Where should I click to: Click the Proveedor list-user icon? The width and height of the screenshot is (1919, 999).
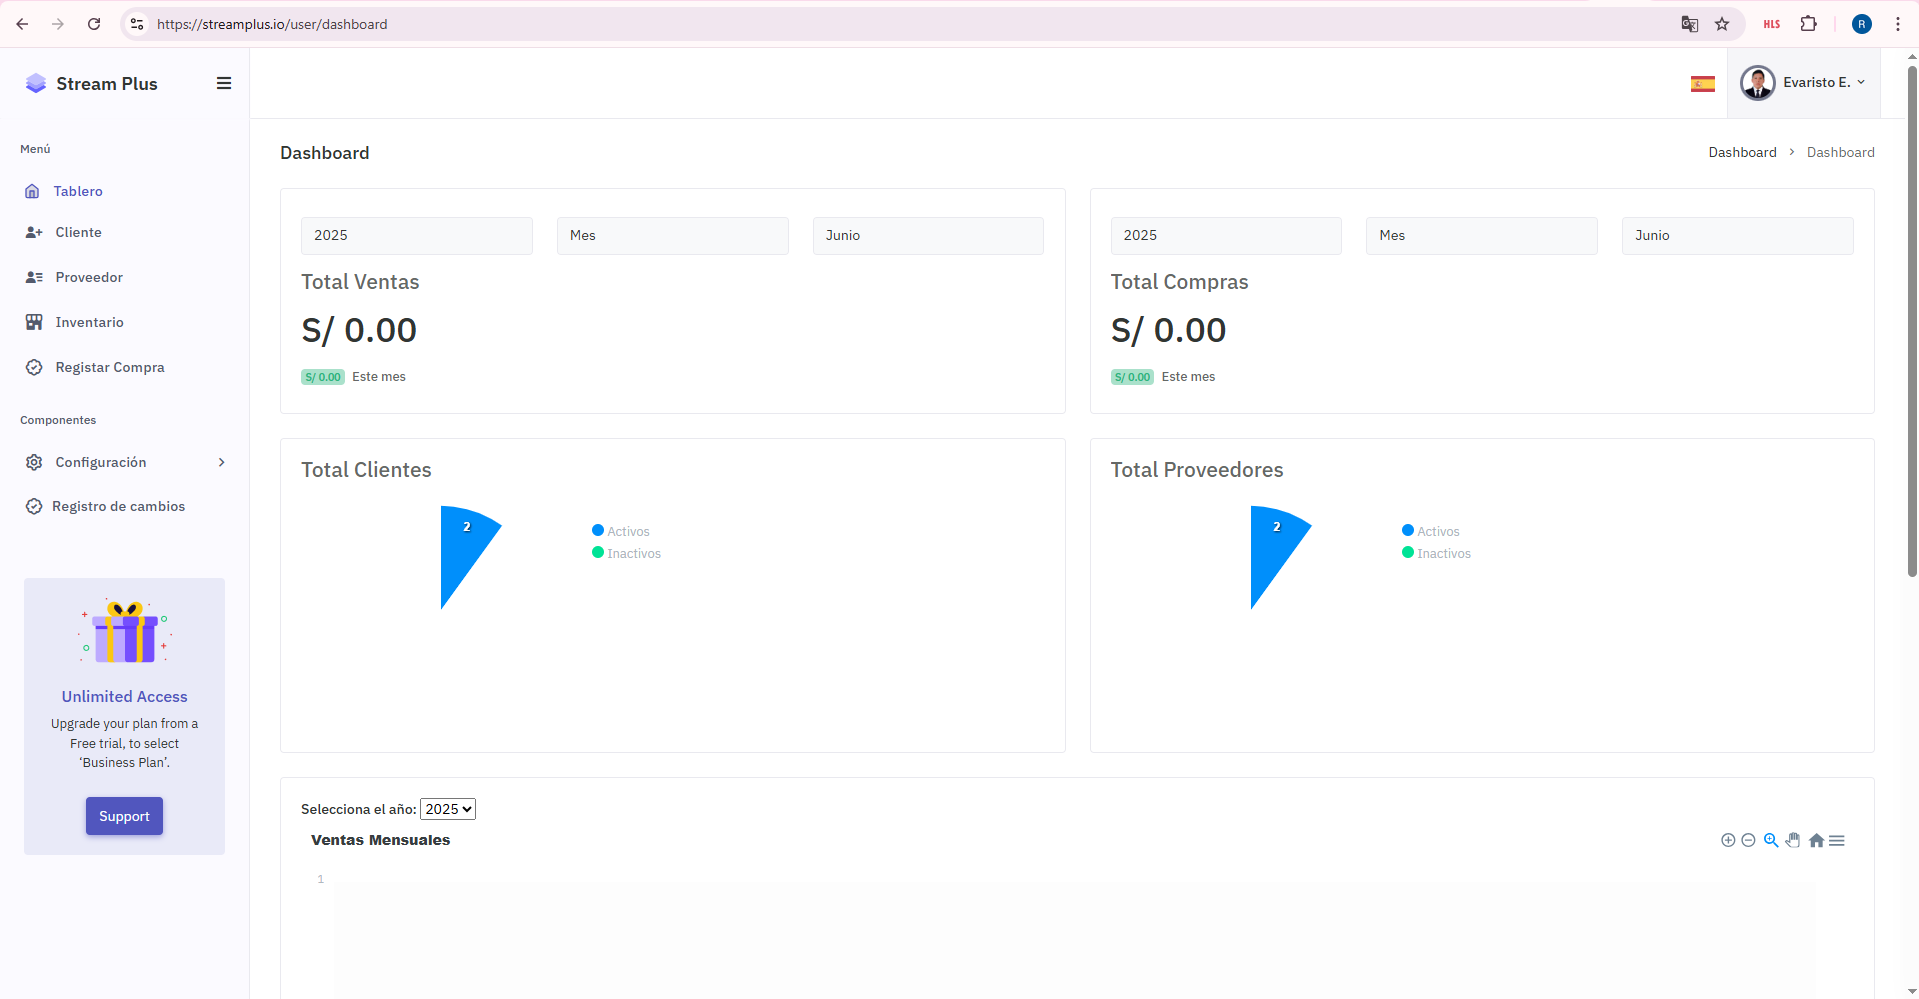[x=34, y=277]
